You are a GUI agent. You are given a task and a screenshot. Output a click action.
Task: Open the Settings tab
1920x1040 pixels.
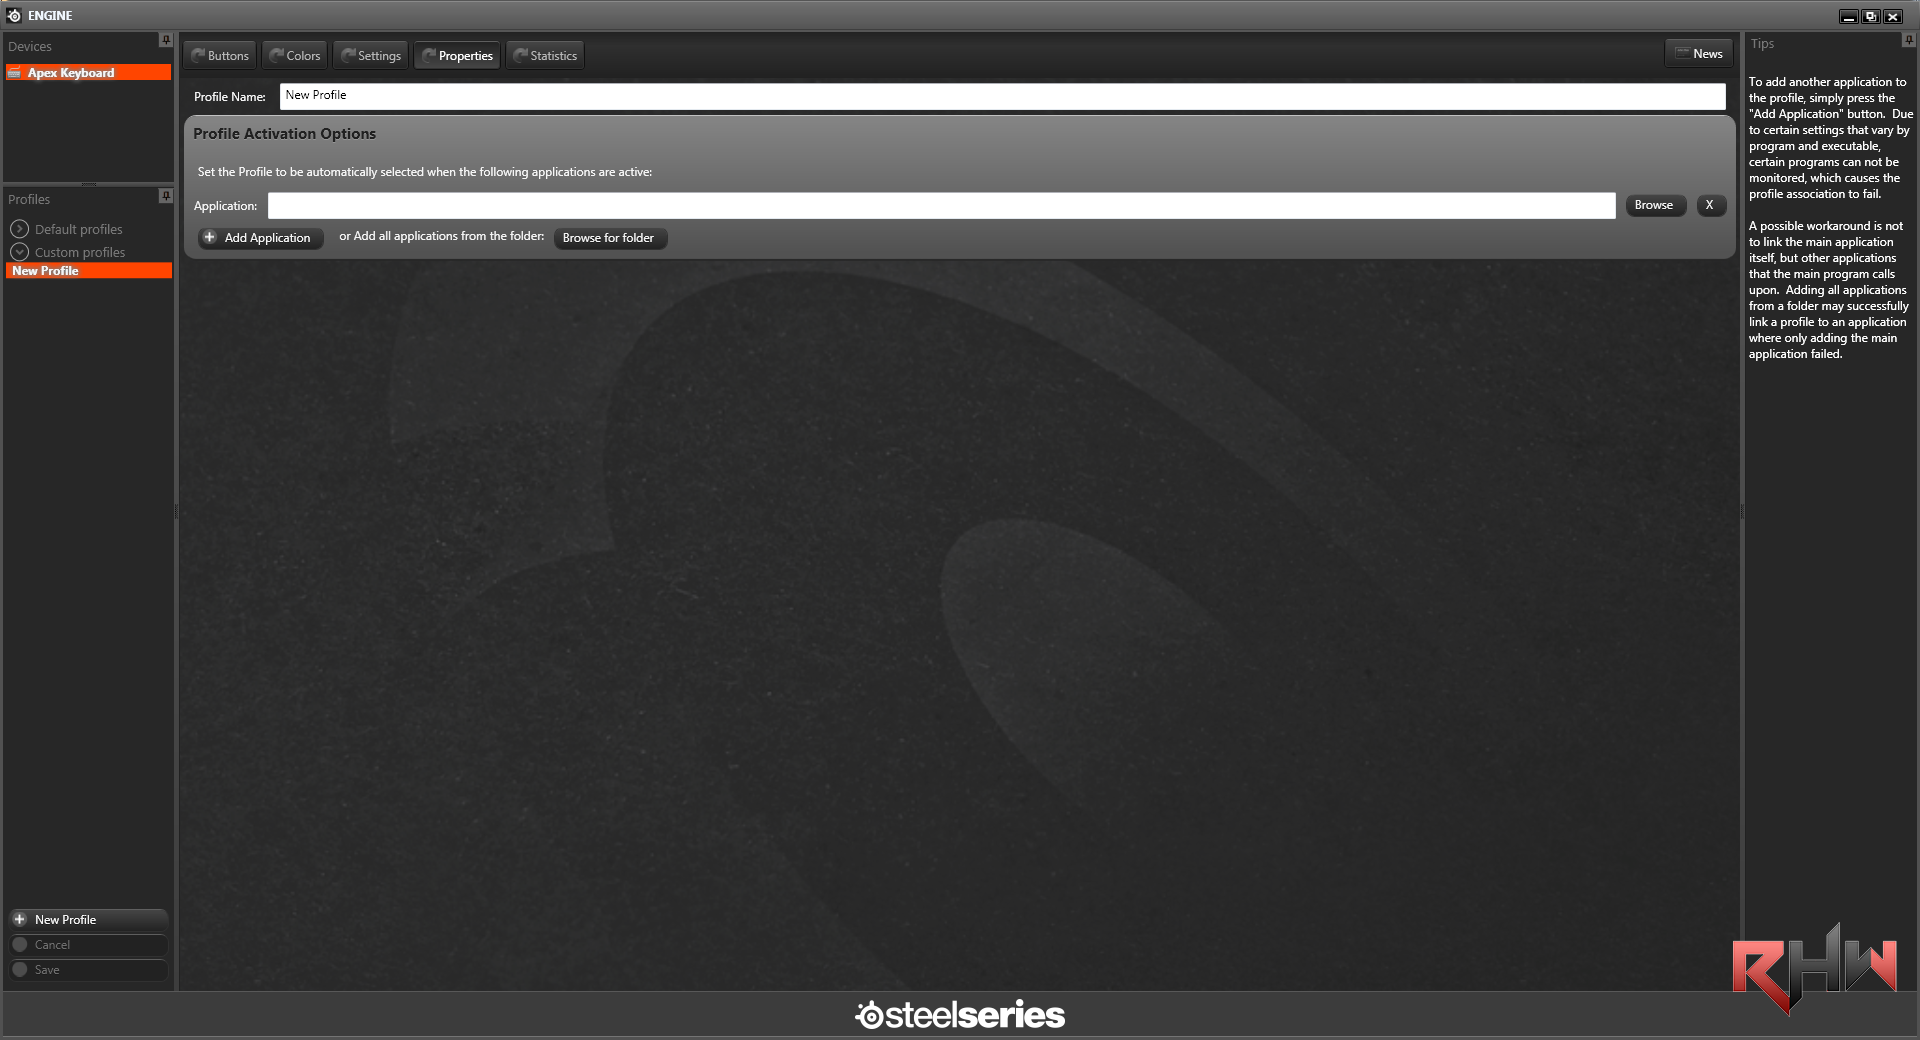[371, 56]
